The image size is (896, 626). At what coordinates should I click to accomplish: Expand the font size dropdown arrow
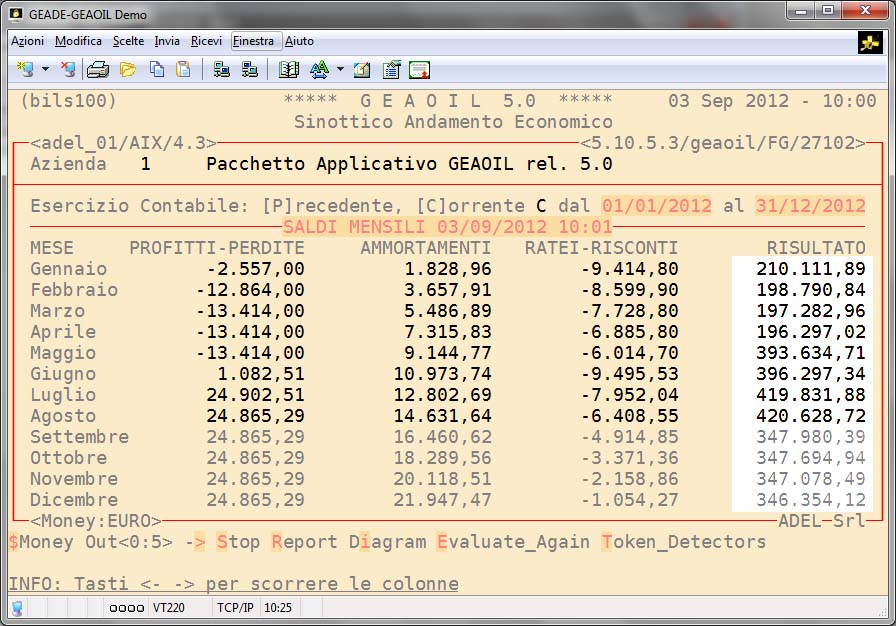pyautogui.click(x=340, y=70)
